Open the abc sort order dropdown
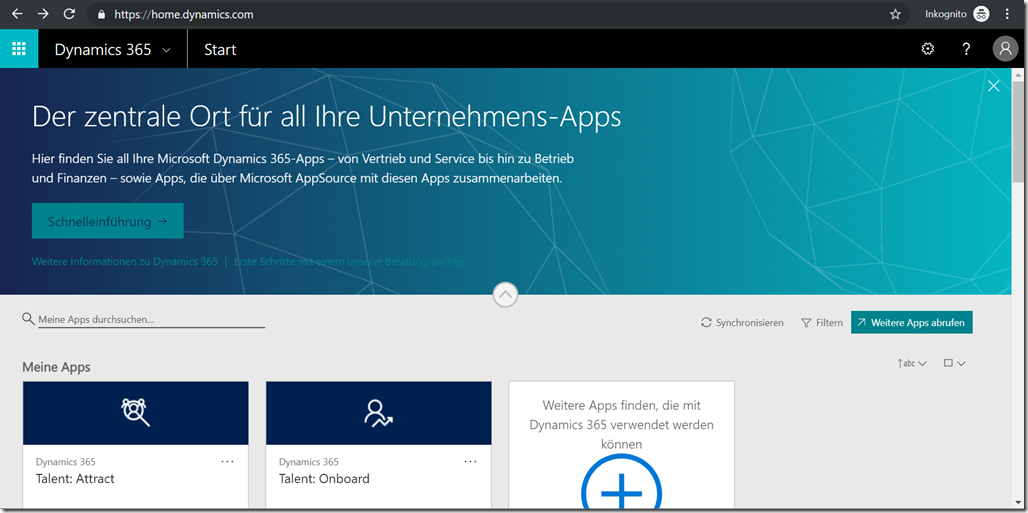 pos(911,363)
